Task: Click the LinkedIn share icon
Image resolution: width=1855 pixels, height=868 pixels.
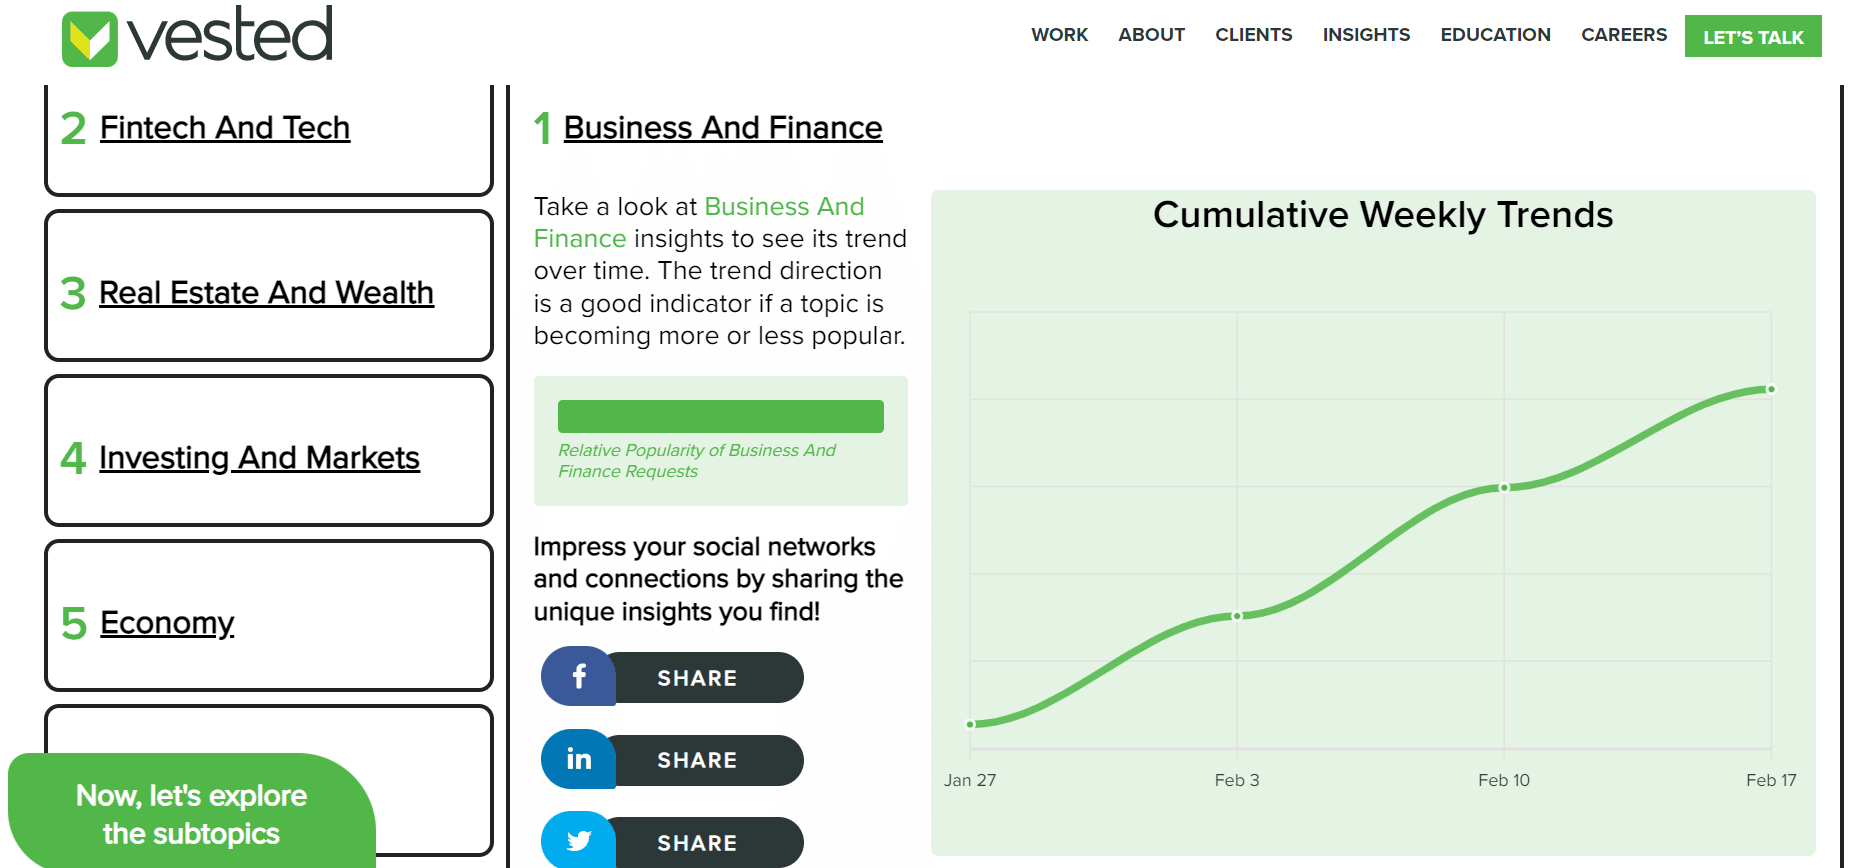Action: click(x=579, y=760)
